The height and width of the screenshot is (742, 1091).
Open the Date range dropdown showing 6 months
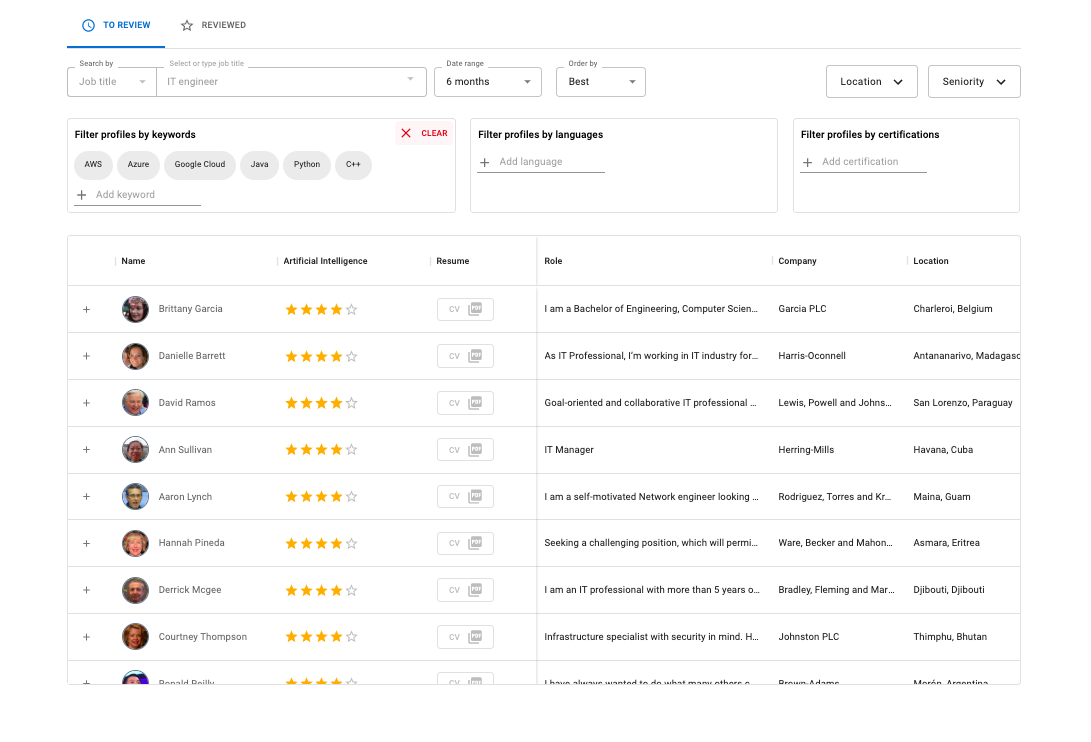488,81
